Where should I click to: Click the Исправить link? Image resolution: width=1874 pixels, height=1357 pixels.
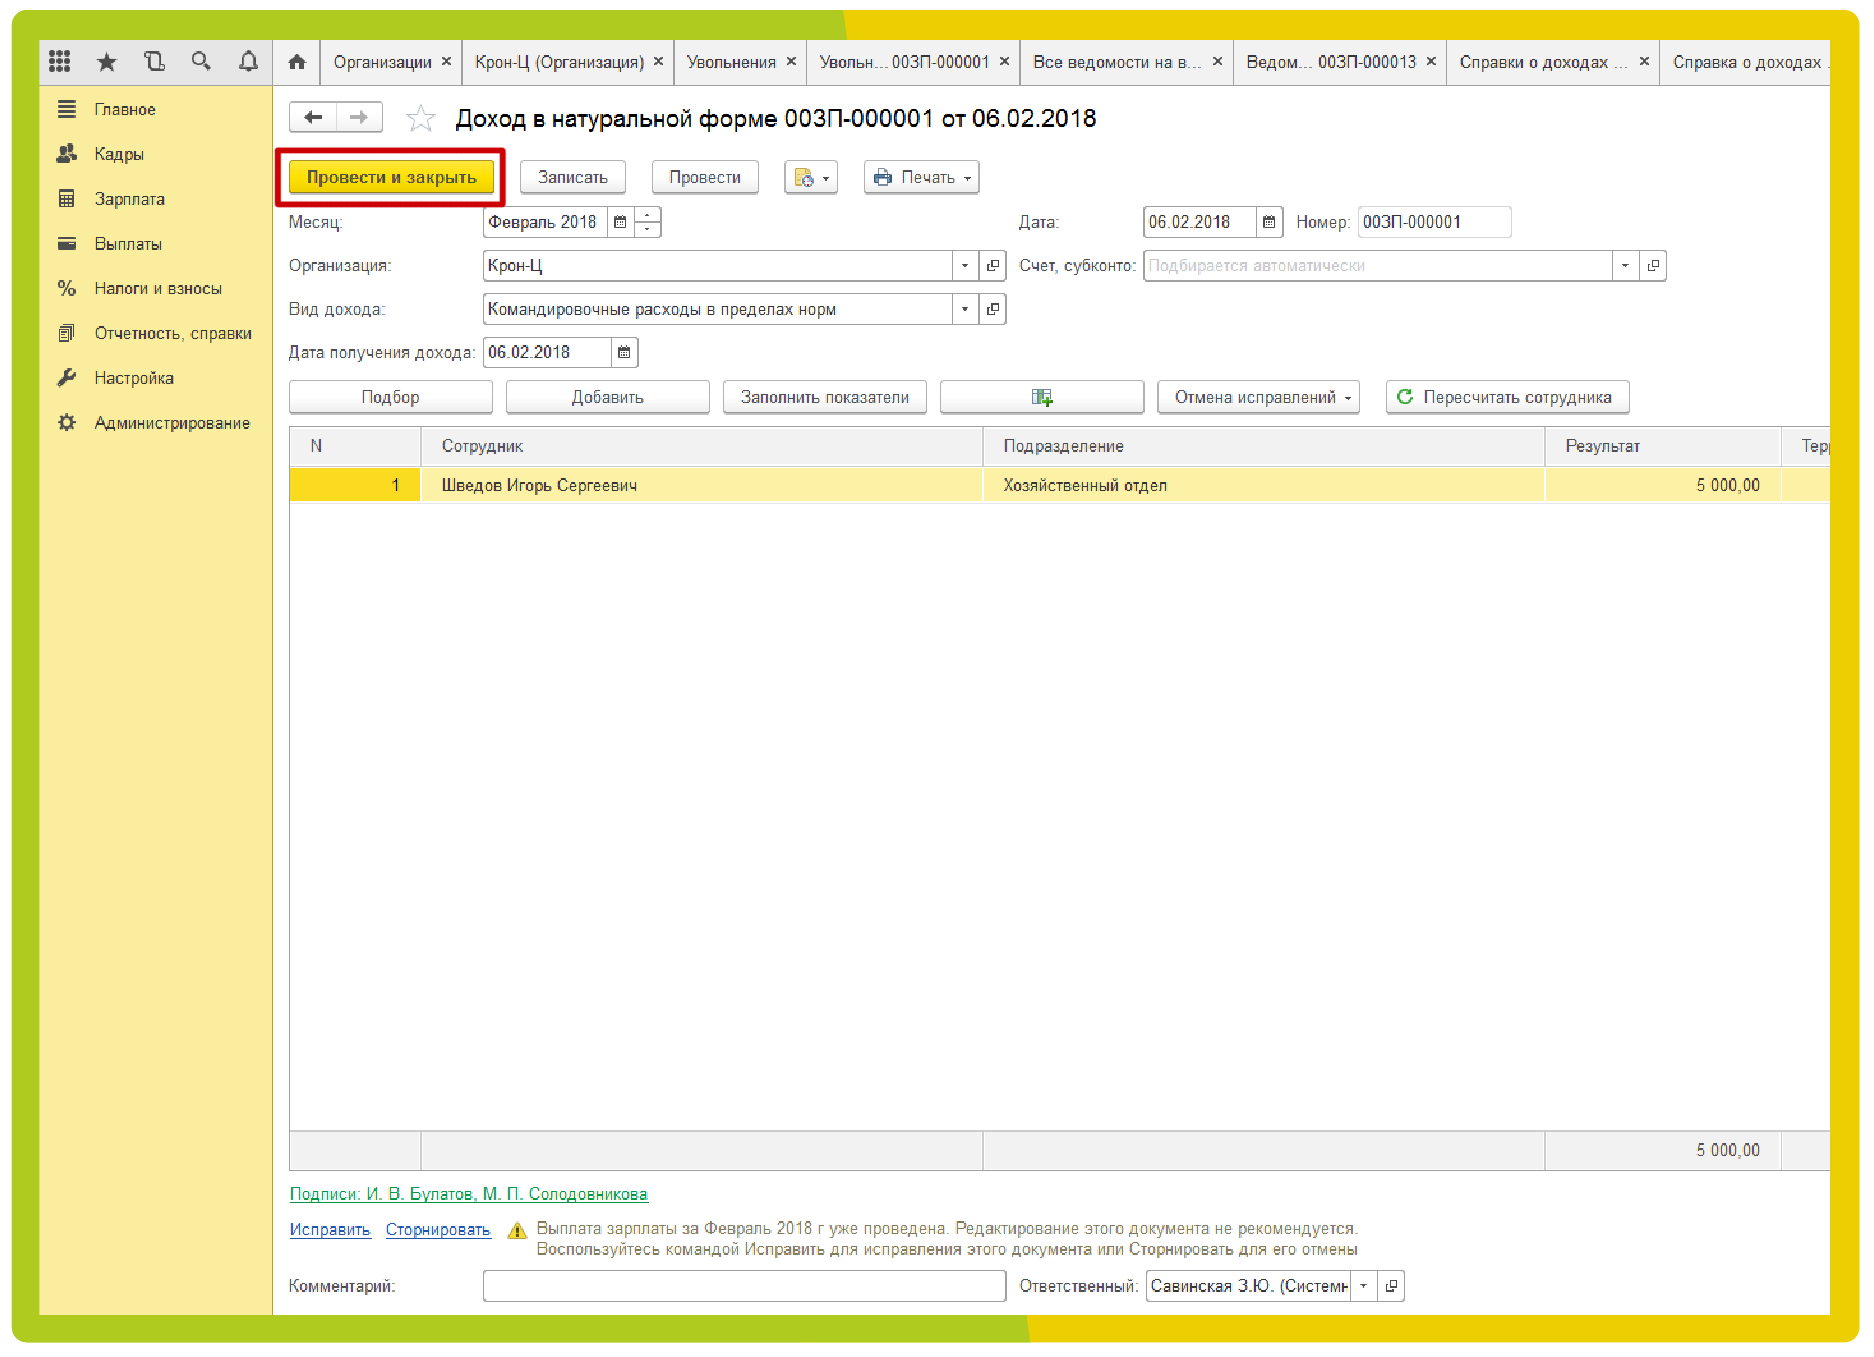pos(330,1230)
